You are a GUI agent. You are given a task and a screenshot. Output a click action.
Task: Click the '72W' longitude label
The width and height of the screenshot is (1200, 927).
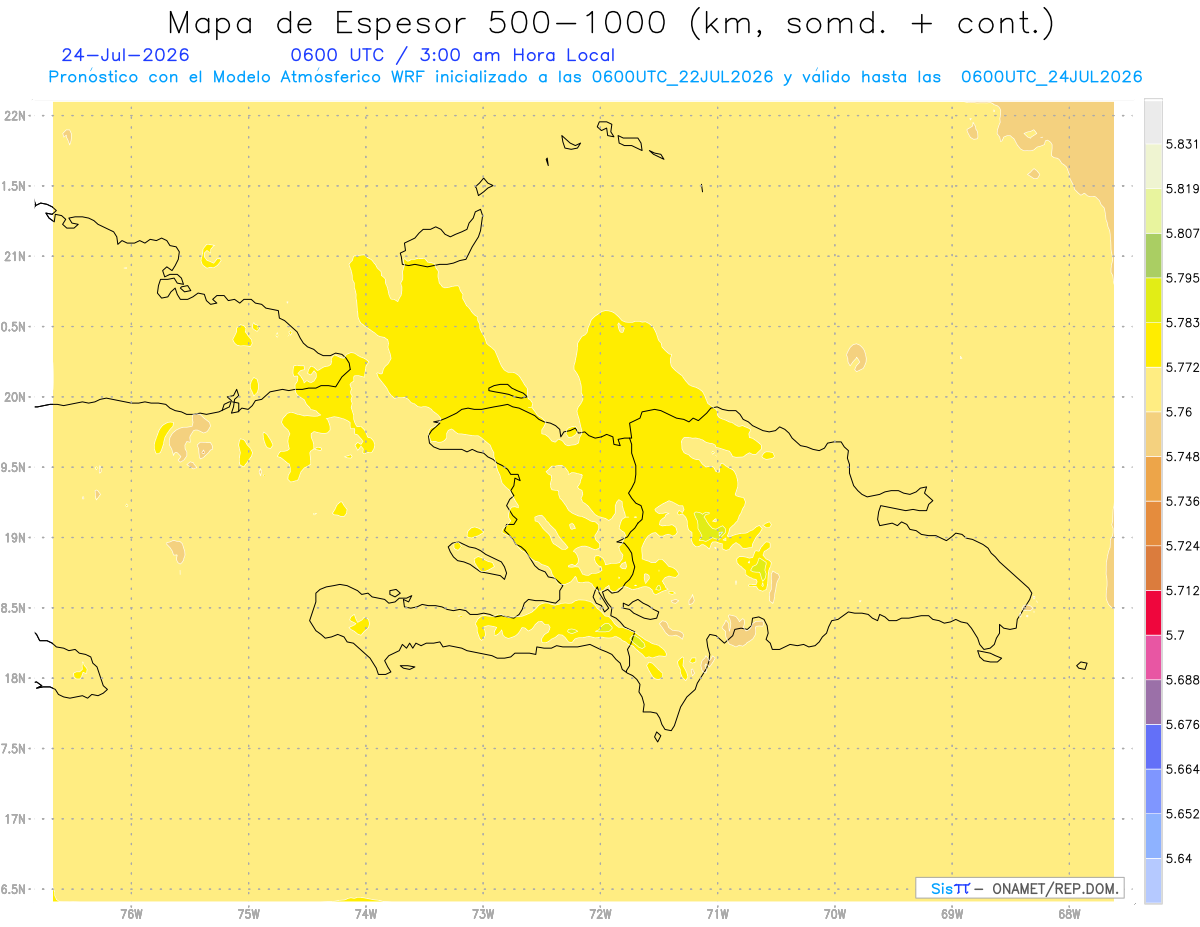tap(600, 914)
